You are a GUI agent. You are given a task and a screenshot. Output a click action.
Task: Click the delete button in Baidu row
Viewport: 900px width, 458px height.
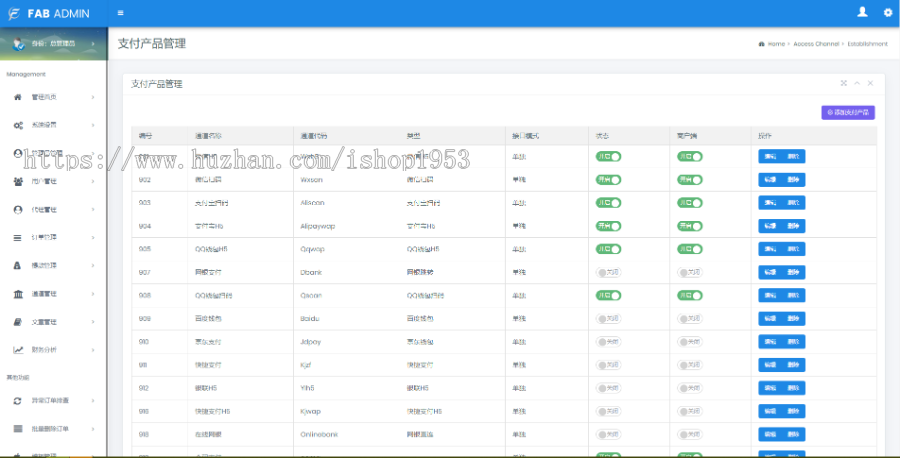[x=793, y=319]
